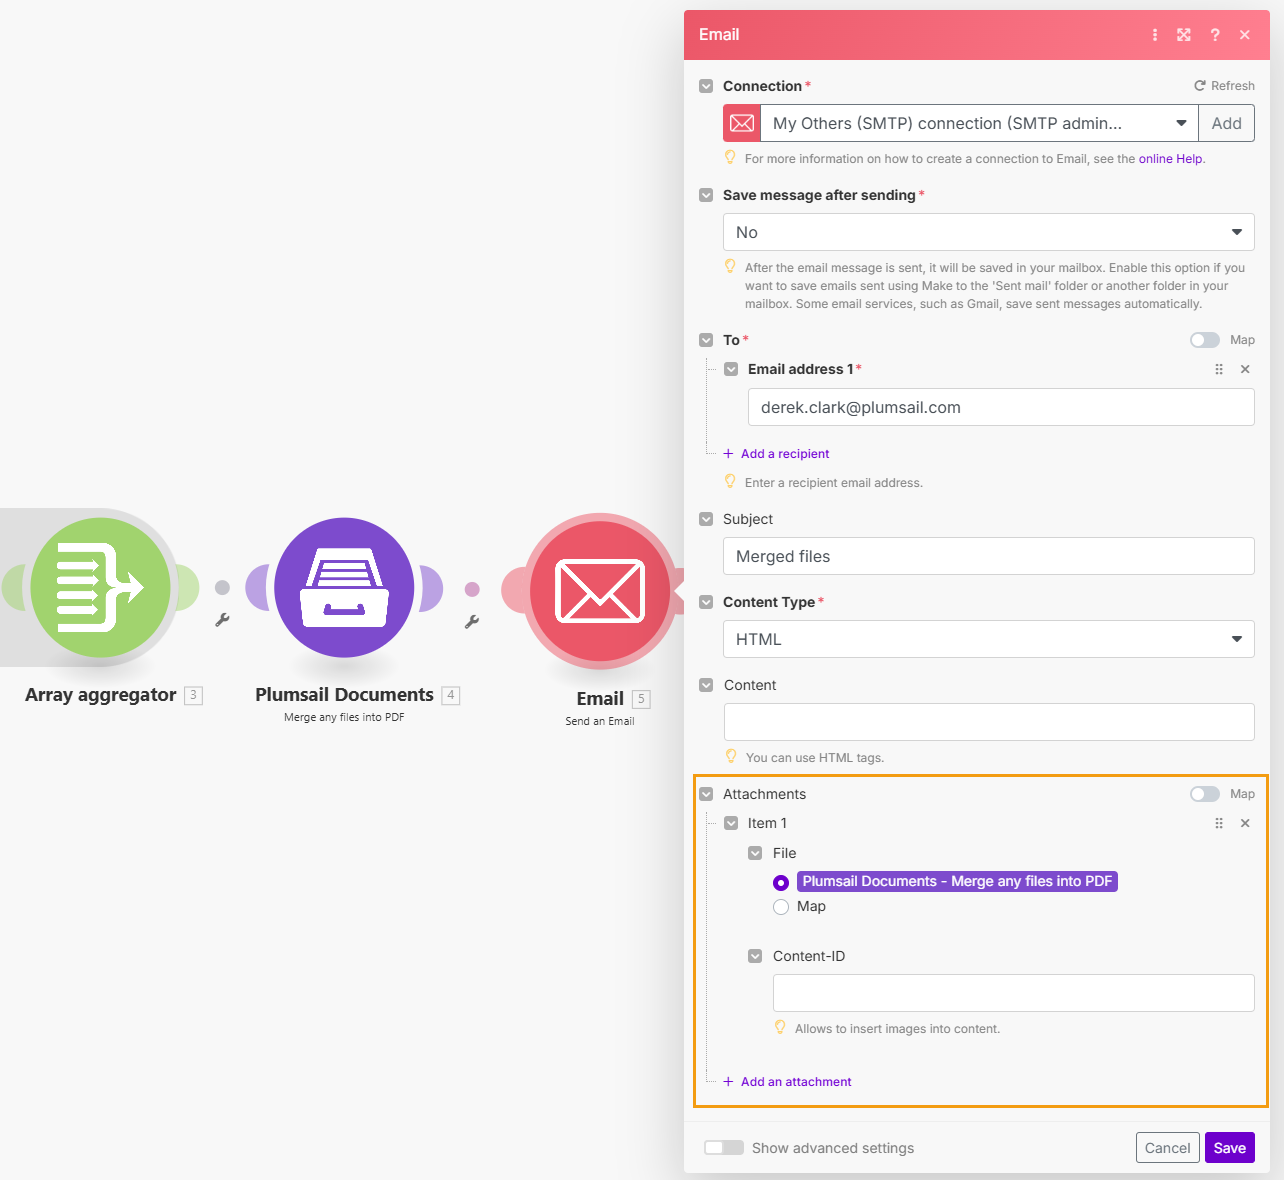Open the Array aggregator module

tap(100, 588)
